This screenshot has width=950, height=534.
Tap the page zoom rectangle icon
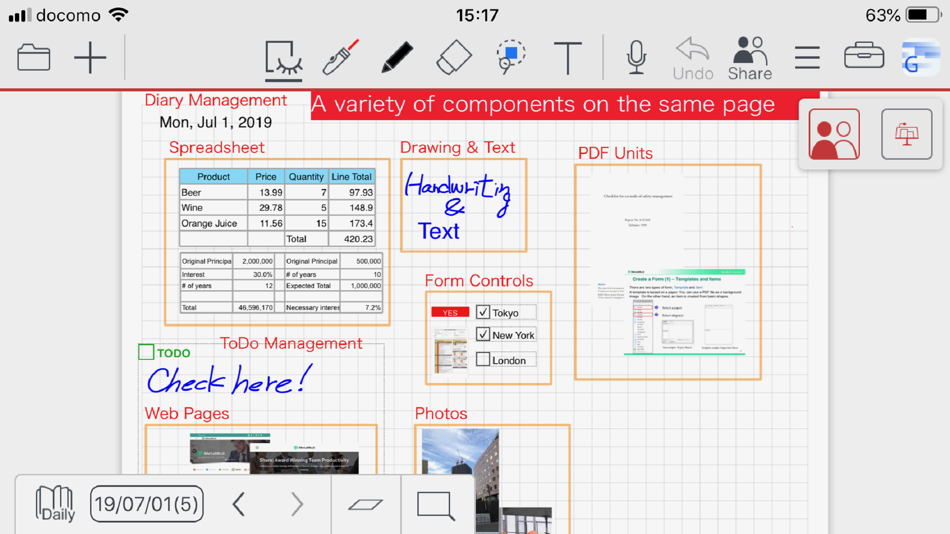click(x=436, y=505)
